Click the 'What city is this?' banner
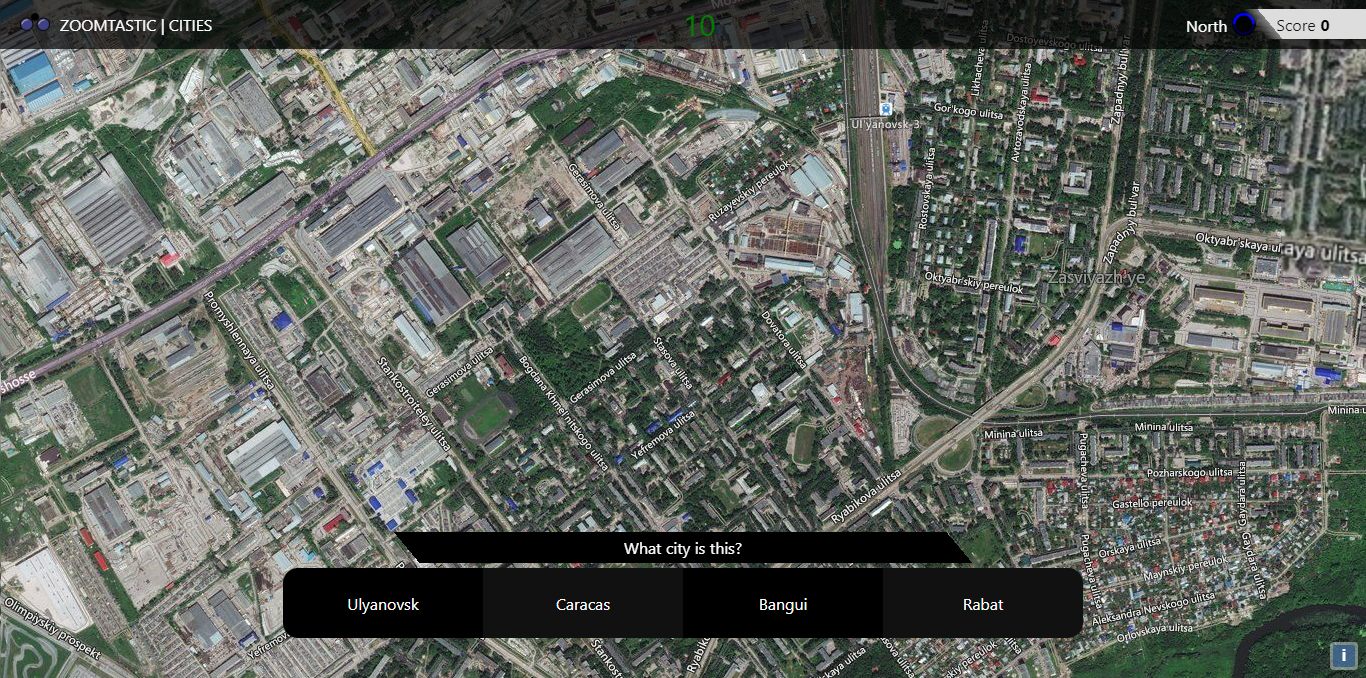Screen dimensions: 1366x678 point(683,548)
